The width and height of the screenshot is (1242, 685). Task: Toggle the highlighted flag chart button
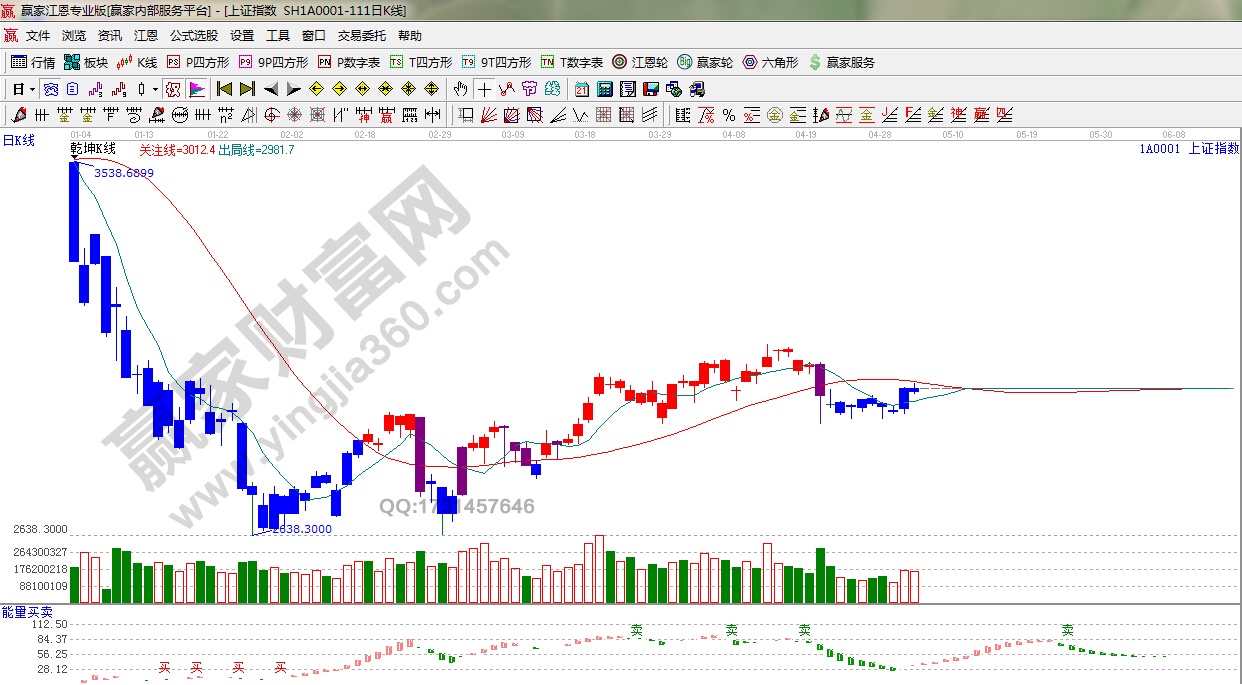(x=196, y=89)
